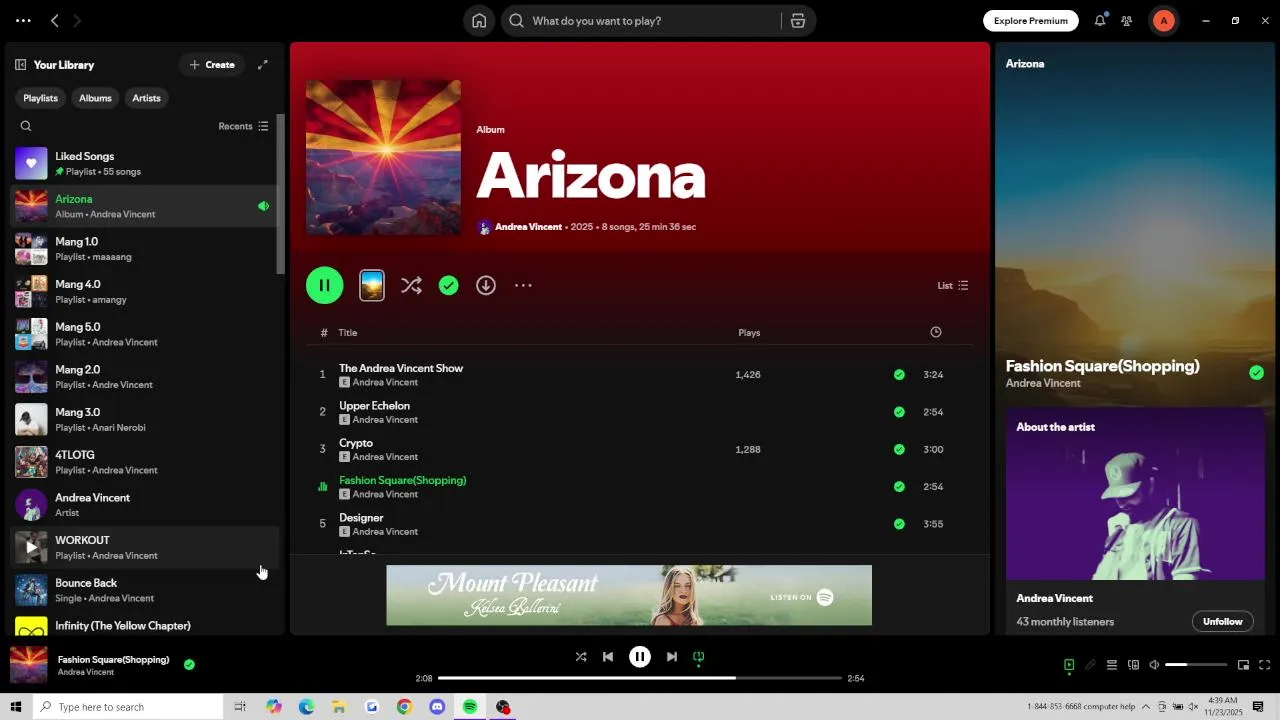The height and width of the screenshot is (720, 1280).
Task: Seek in the playback progress bar
Action: [x=640, y=678]
